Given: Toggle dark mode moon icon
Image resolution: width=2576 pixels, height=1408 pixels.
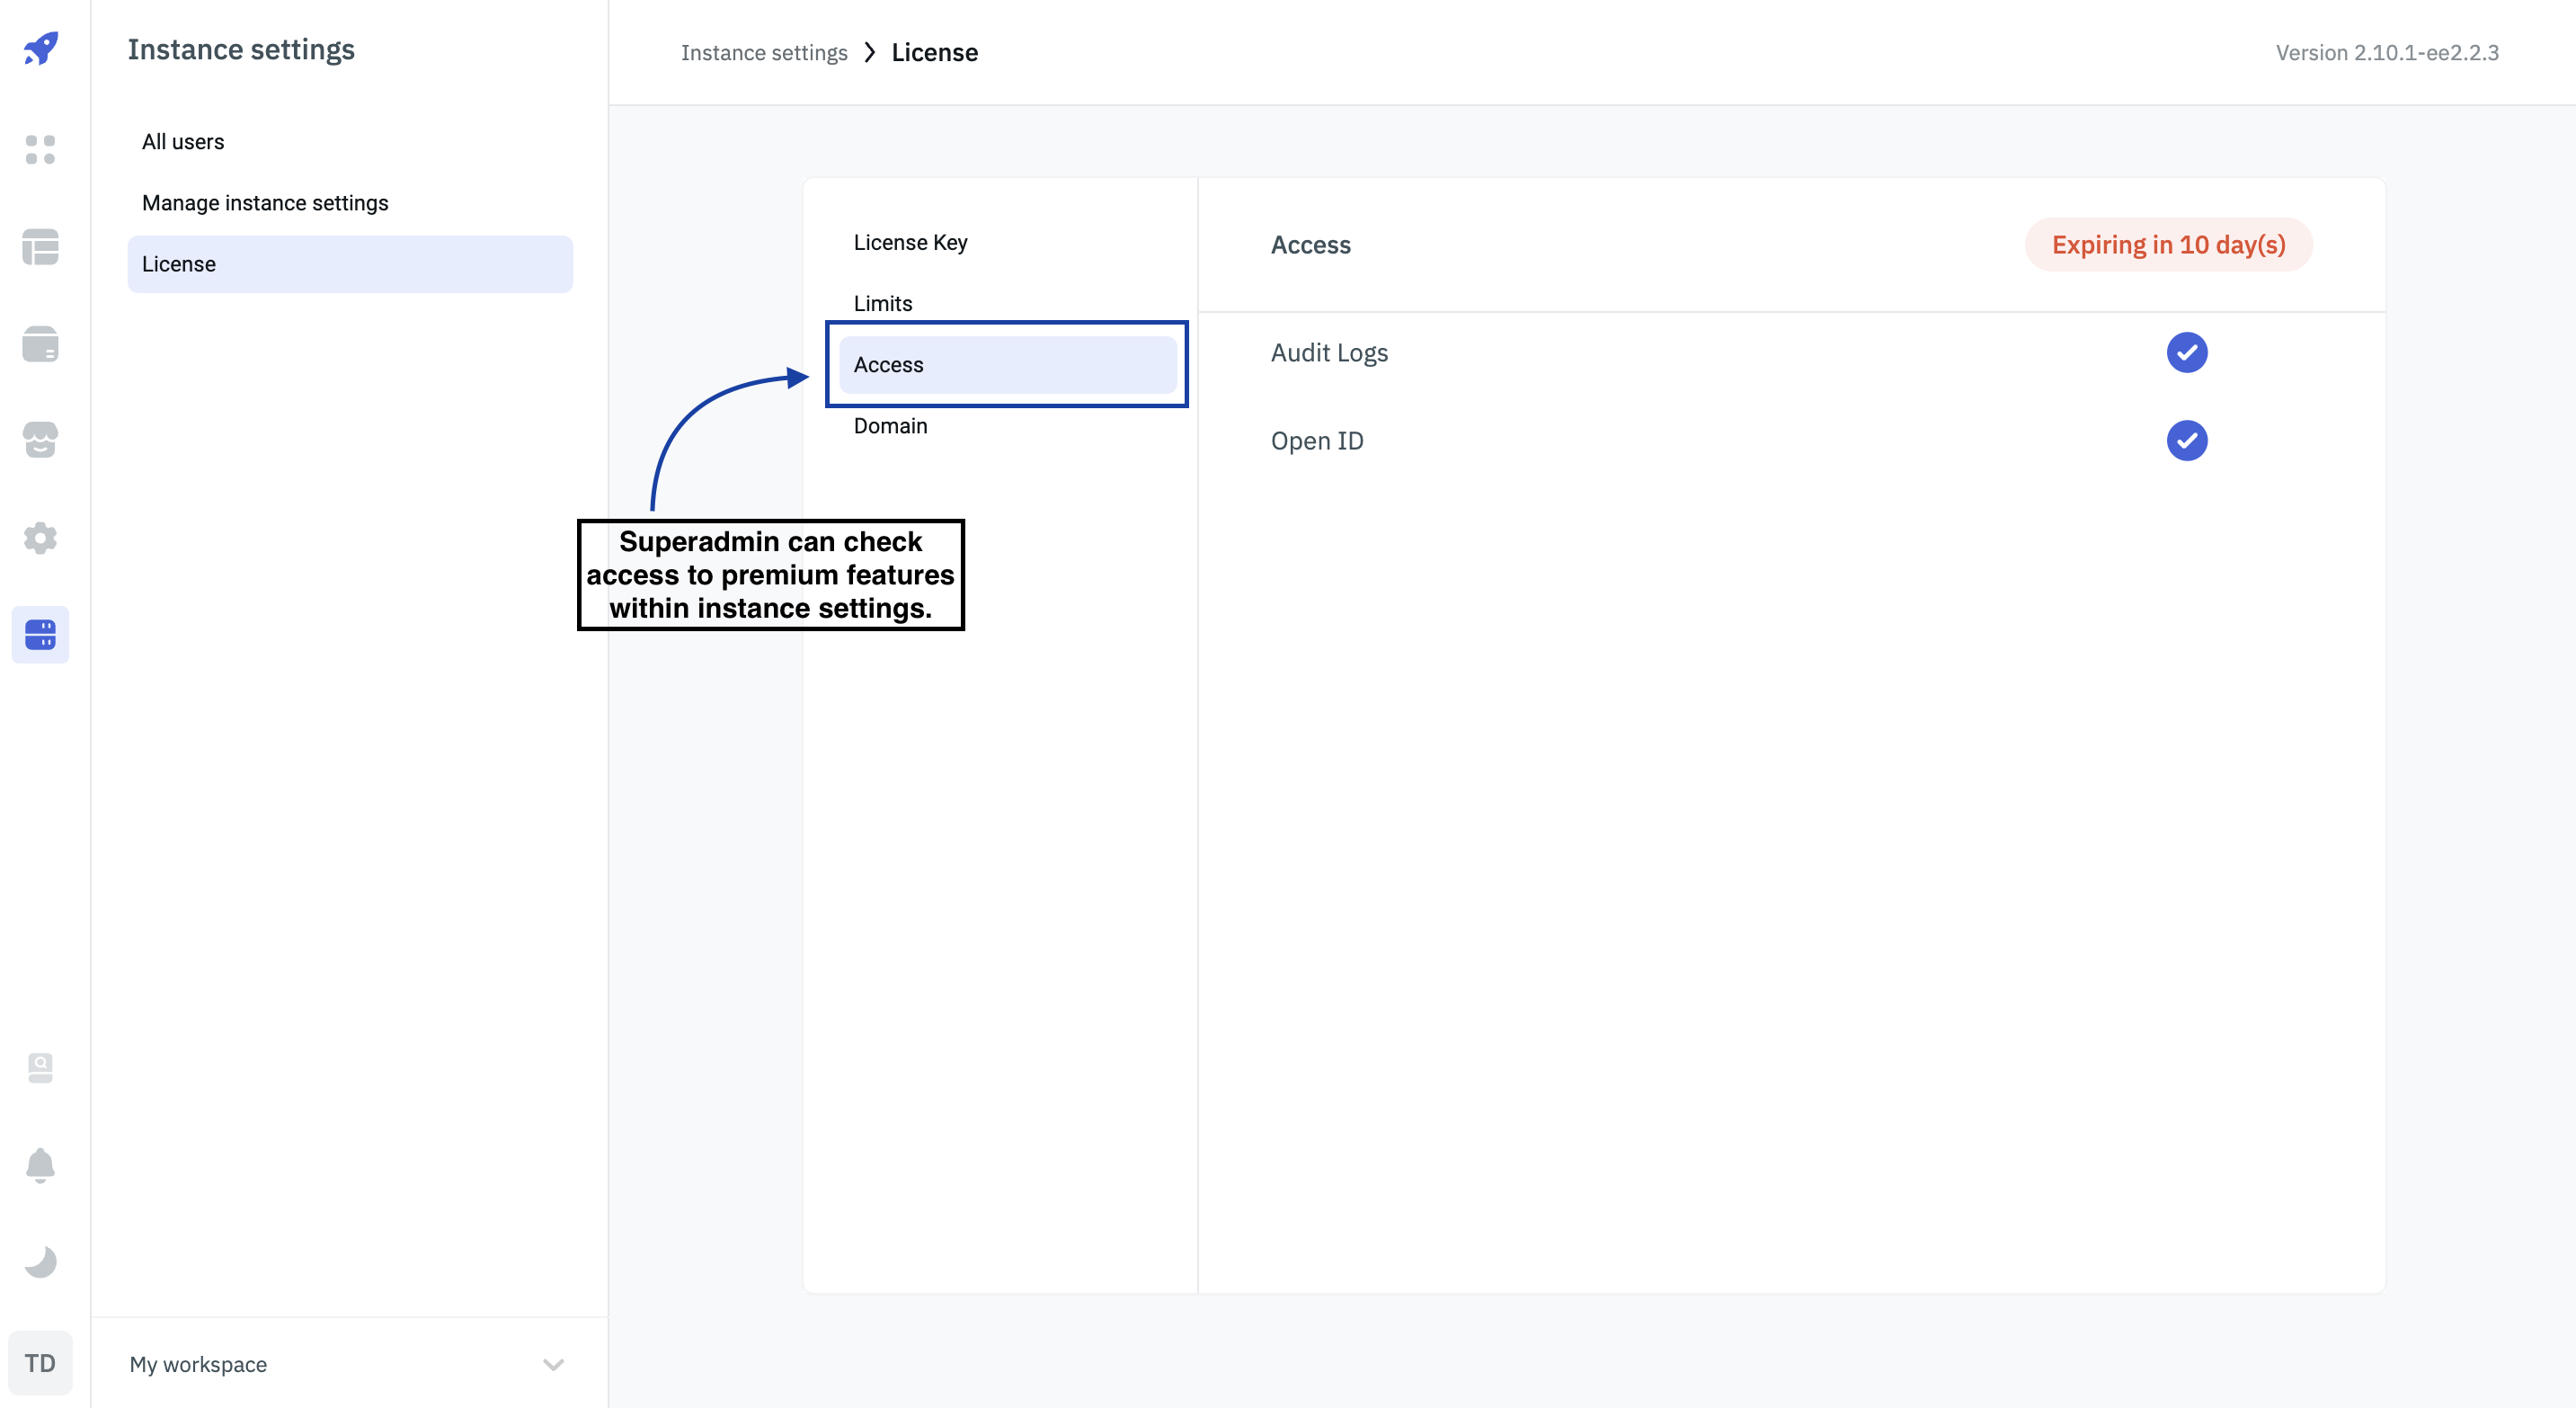Looking at the screenshot, I should click(40, 1262).
